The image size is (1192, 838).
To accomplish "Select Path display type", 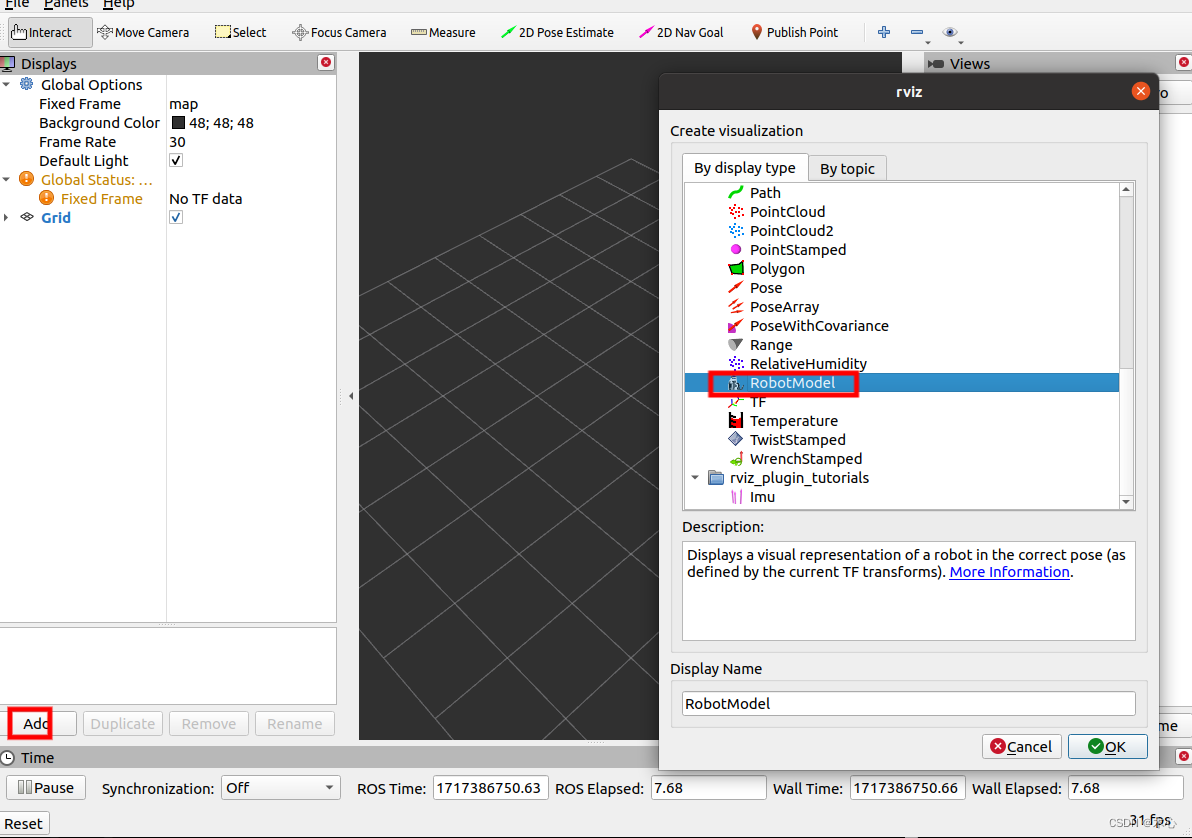I will (765, 192).
